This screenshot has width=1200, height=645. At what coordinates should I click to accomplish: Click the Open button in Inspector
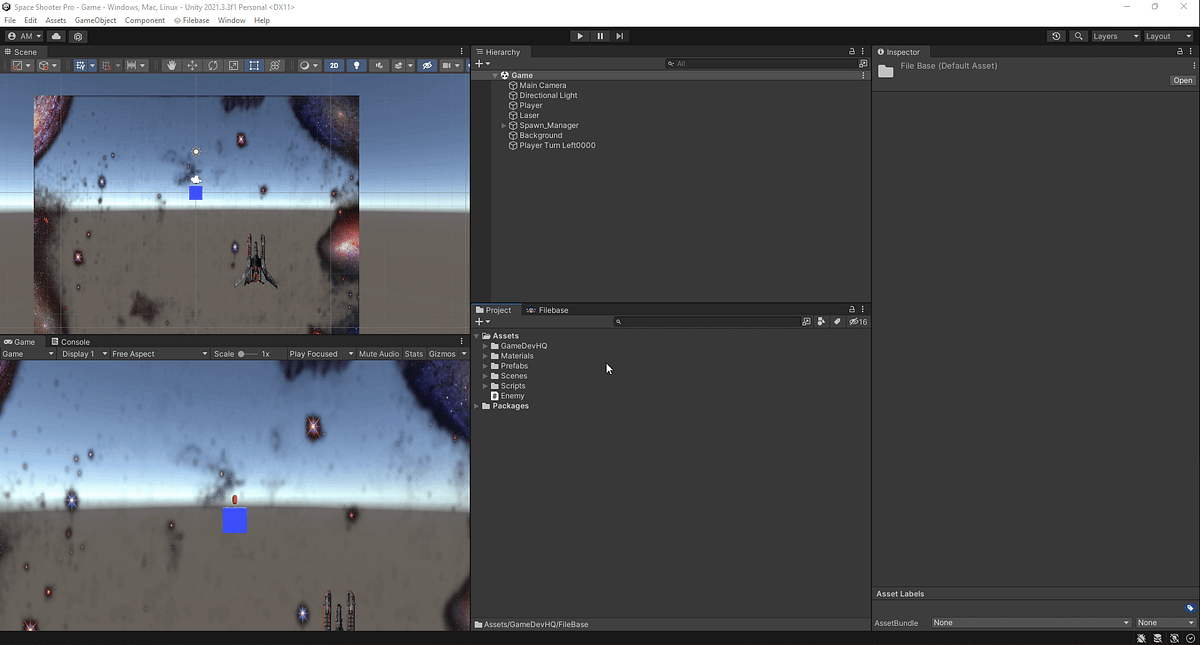click(1183, 81)
